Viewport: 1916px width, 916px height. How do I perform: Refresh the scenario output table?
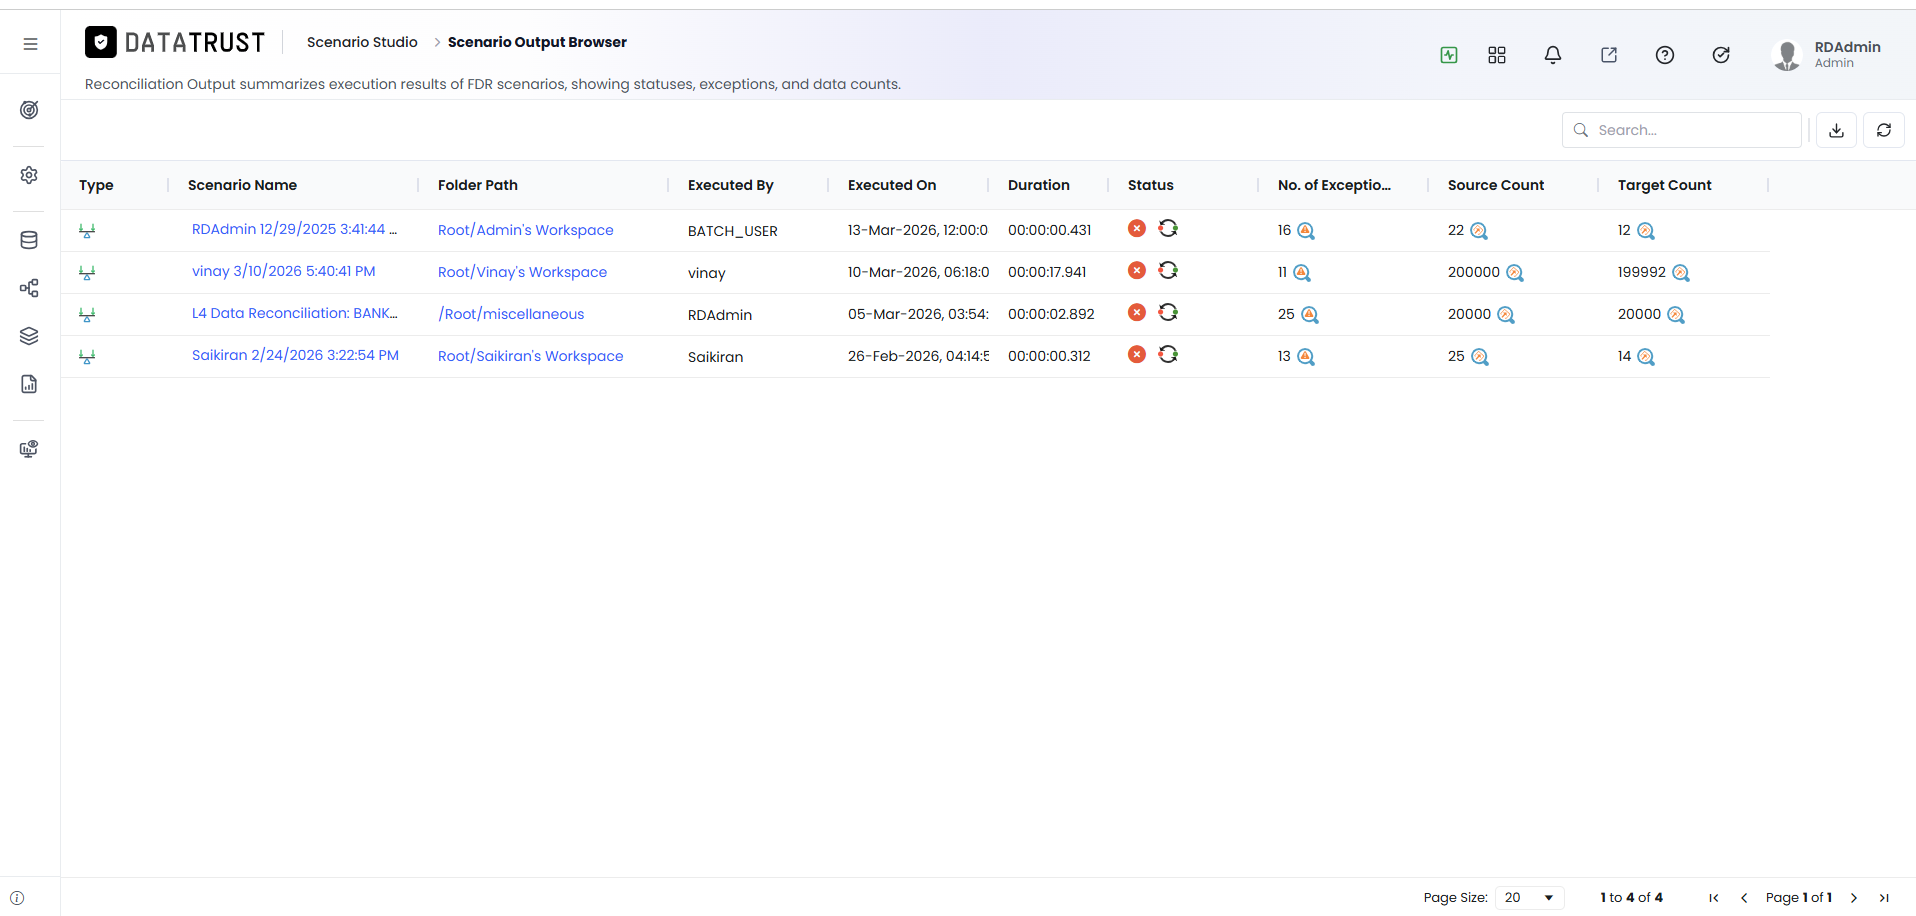(1884, 130)
